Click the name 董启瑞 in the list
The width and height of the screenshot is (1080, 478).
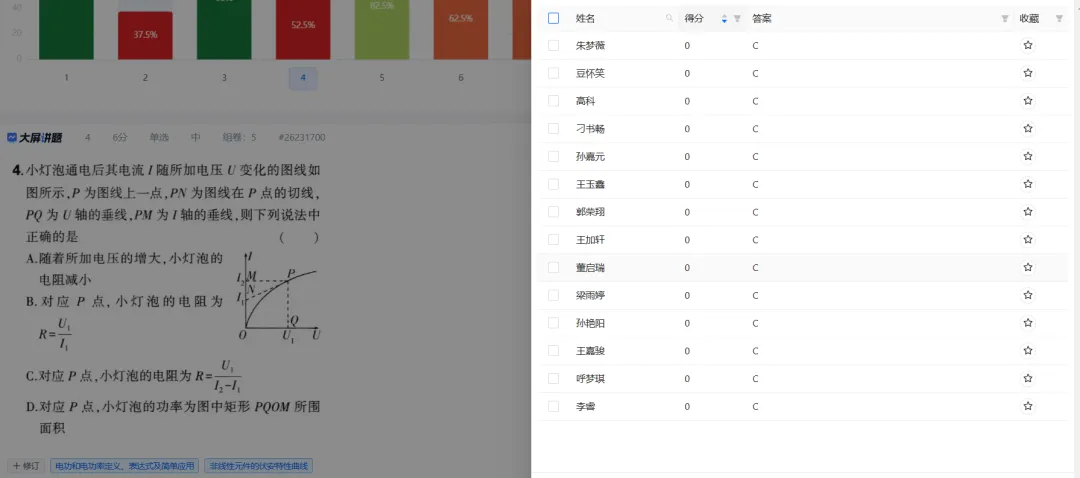590,267
